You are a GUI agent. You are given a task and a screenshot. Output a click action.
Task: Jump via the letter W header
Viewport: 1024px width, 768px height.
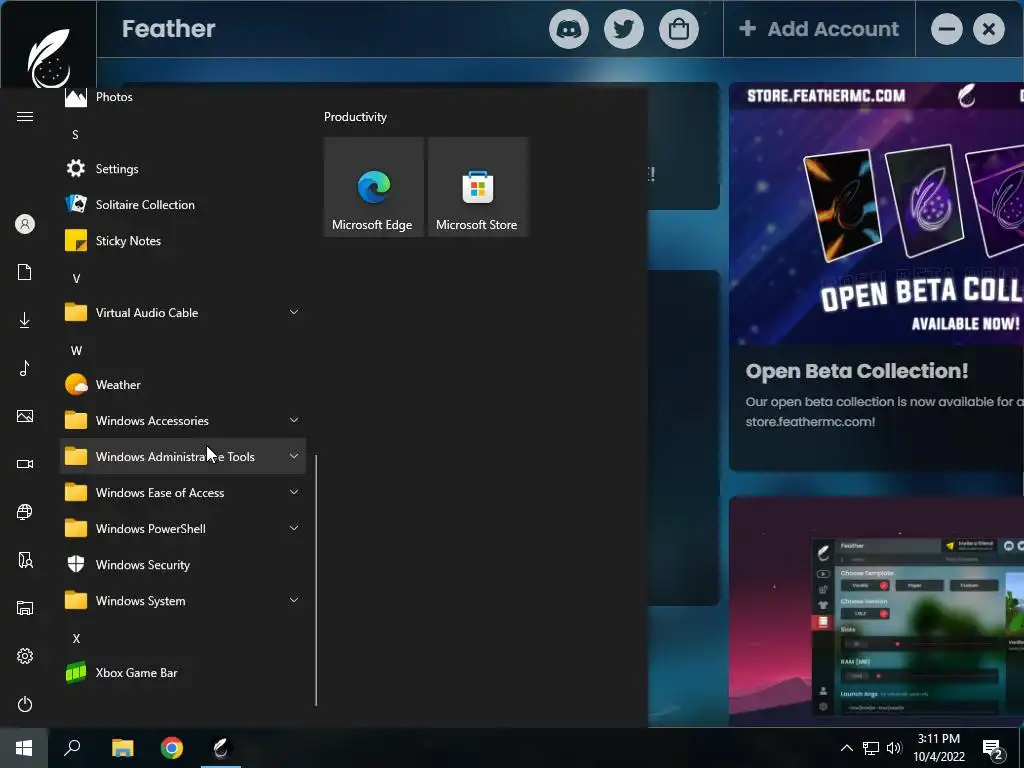coord(76,351)
